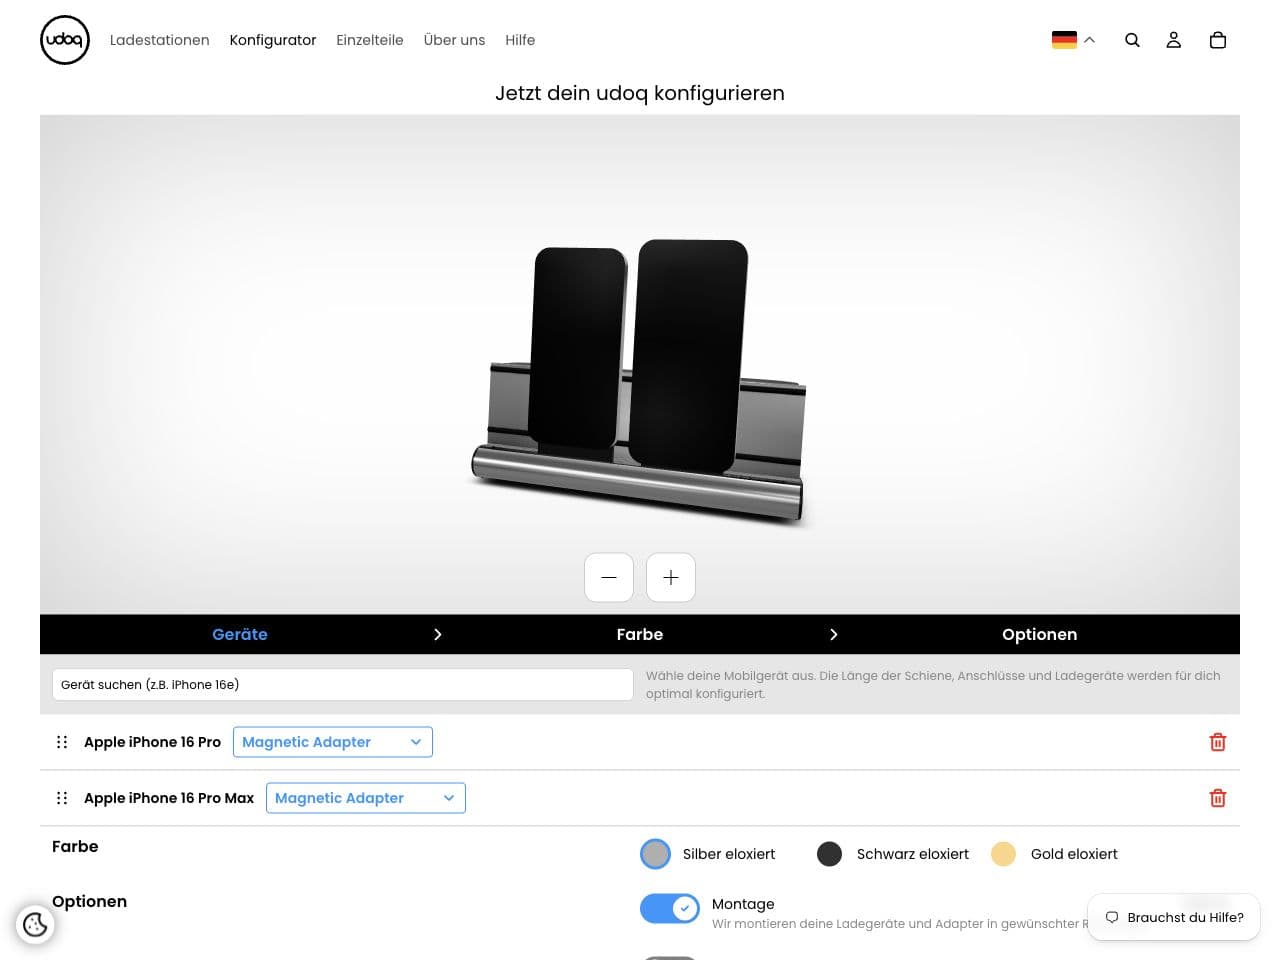Grab the drag handle for iPhone 16 Pro Max
The image size is (1280, 960).
pos(62,798)
